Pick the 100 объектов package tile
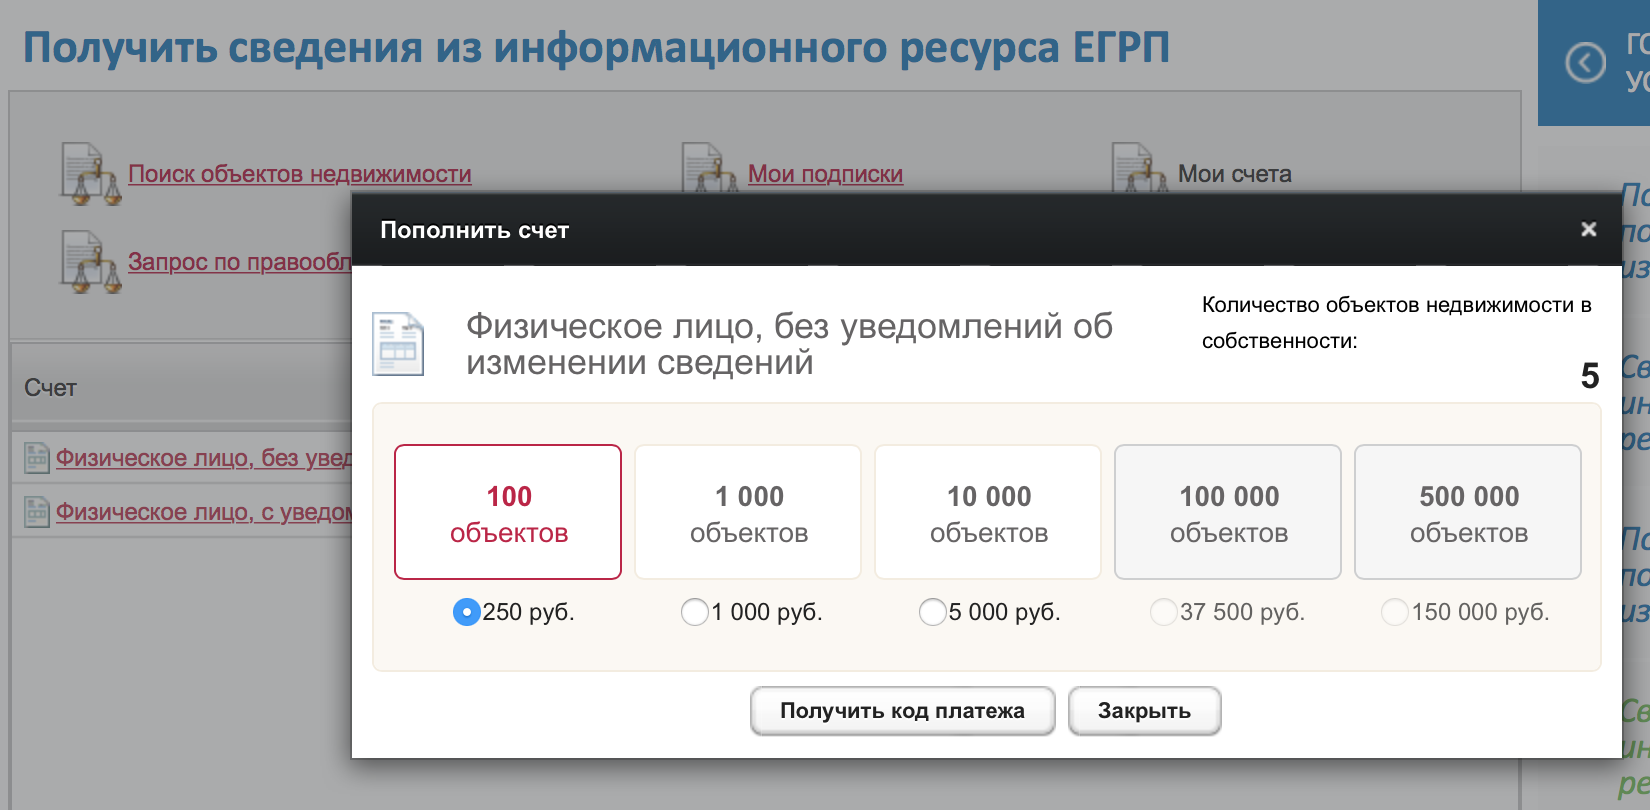This screenshot has height=810, width=1650. point(508,512)
